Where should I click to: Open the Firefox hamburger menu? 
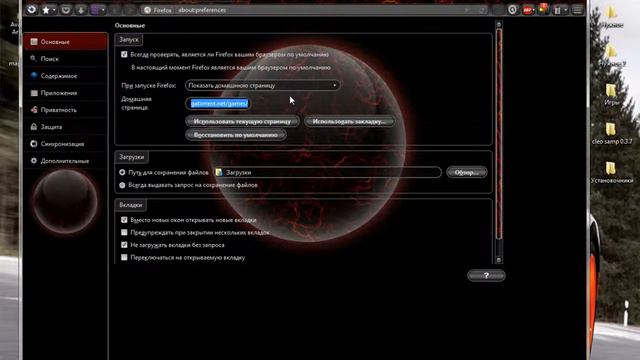[577, 10]
